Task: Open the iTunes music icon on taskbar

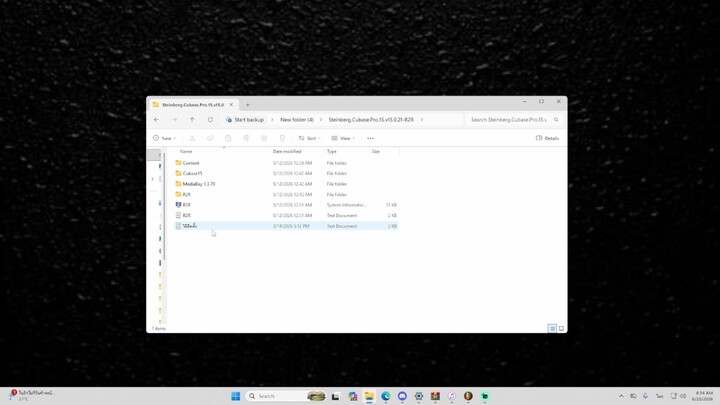Action: pyautogui.click(x=452, y=396)
